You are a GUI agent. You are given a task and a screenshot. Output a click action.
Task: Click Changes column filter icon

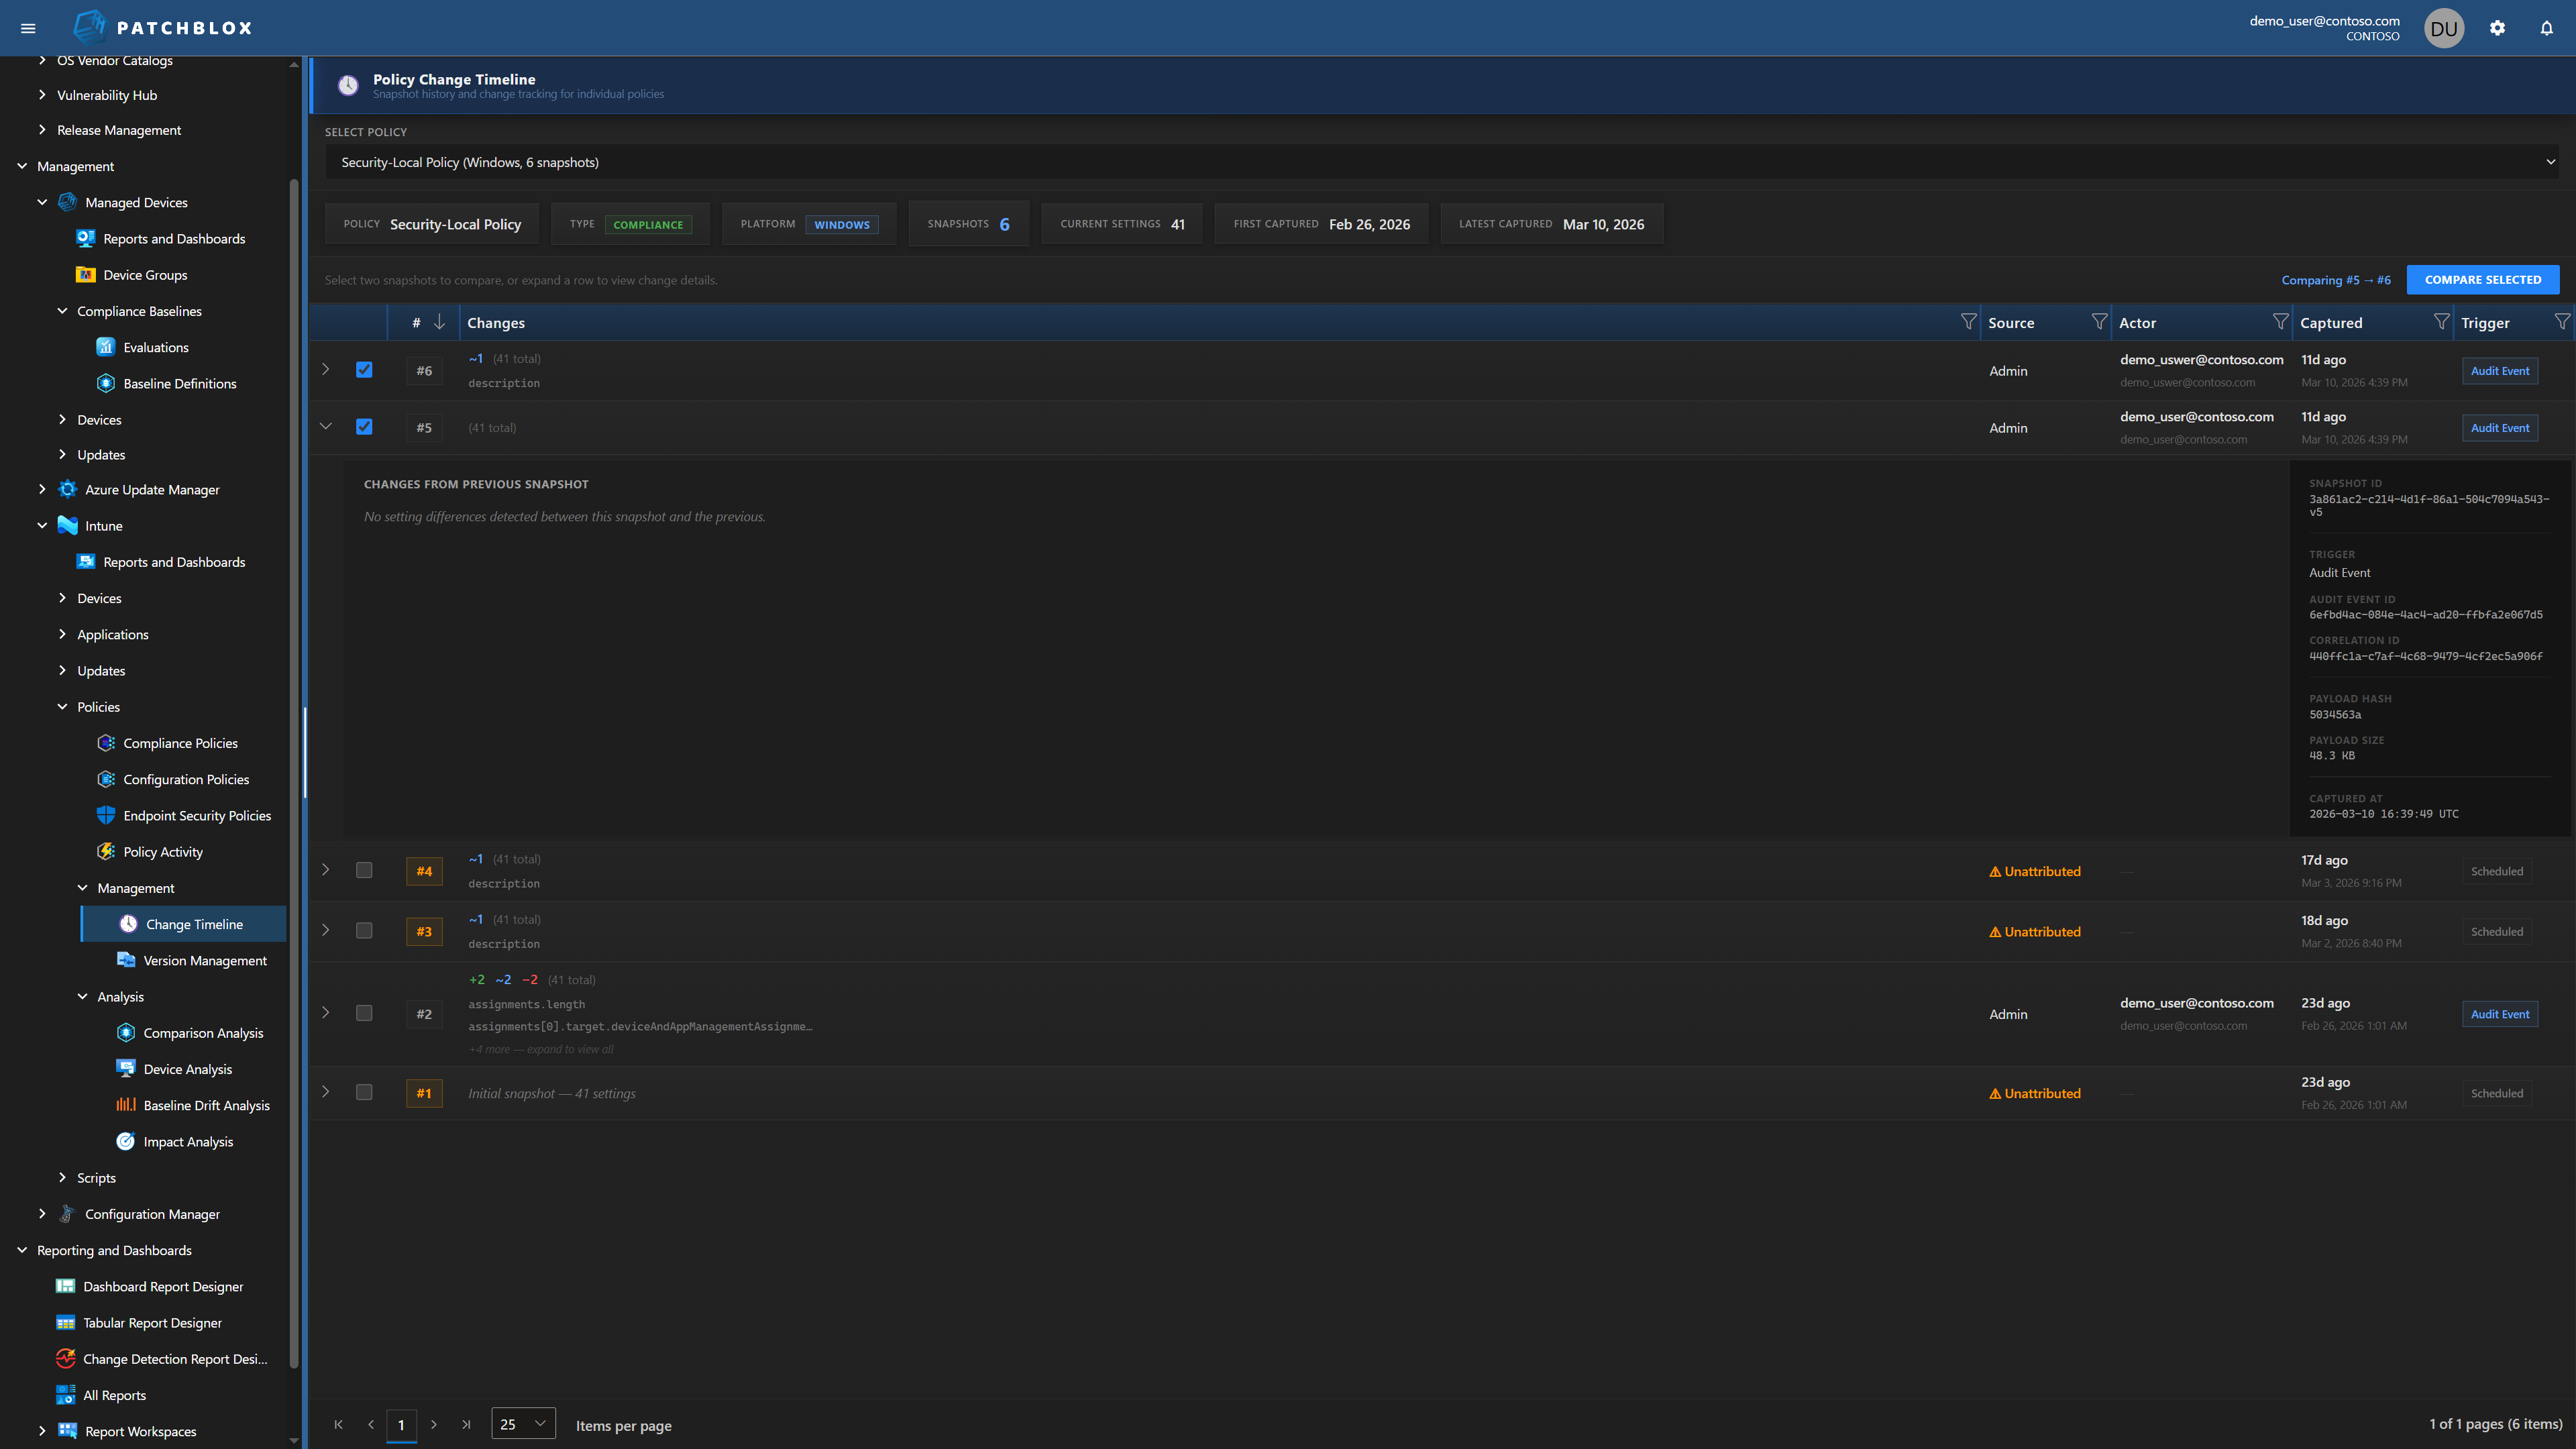click(1968, 322)
